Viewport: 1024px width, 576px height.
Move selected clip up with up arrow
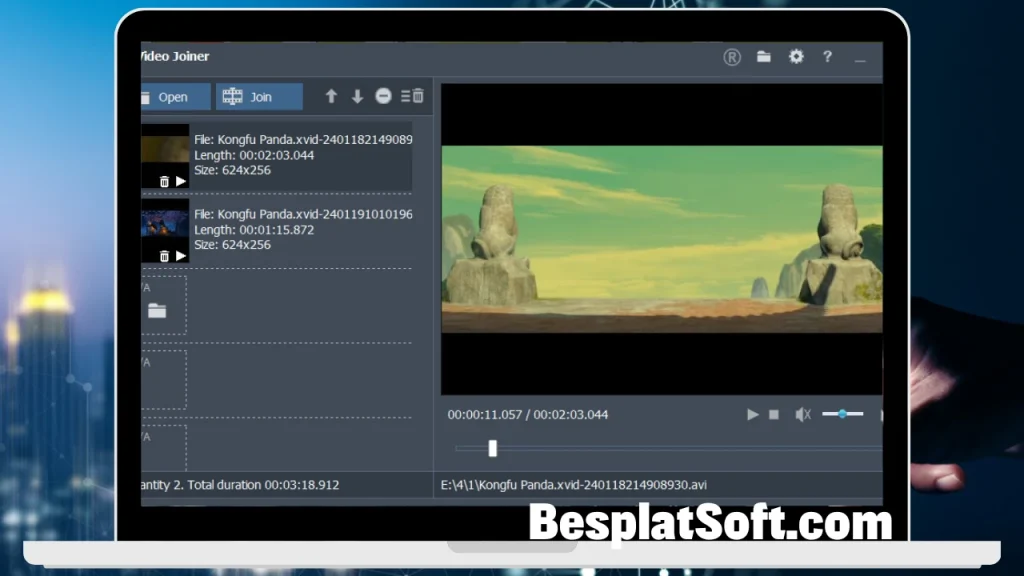point(332,97)
